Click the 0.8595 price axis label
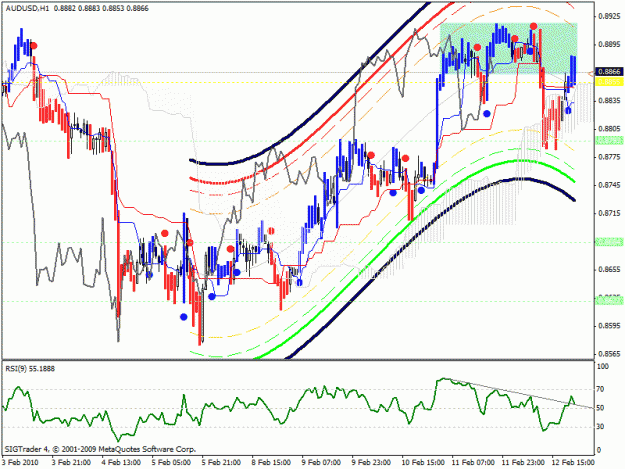Screen dimensions: 625x469 tap(610, 326)
